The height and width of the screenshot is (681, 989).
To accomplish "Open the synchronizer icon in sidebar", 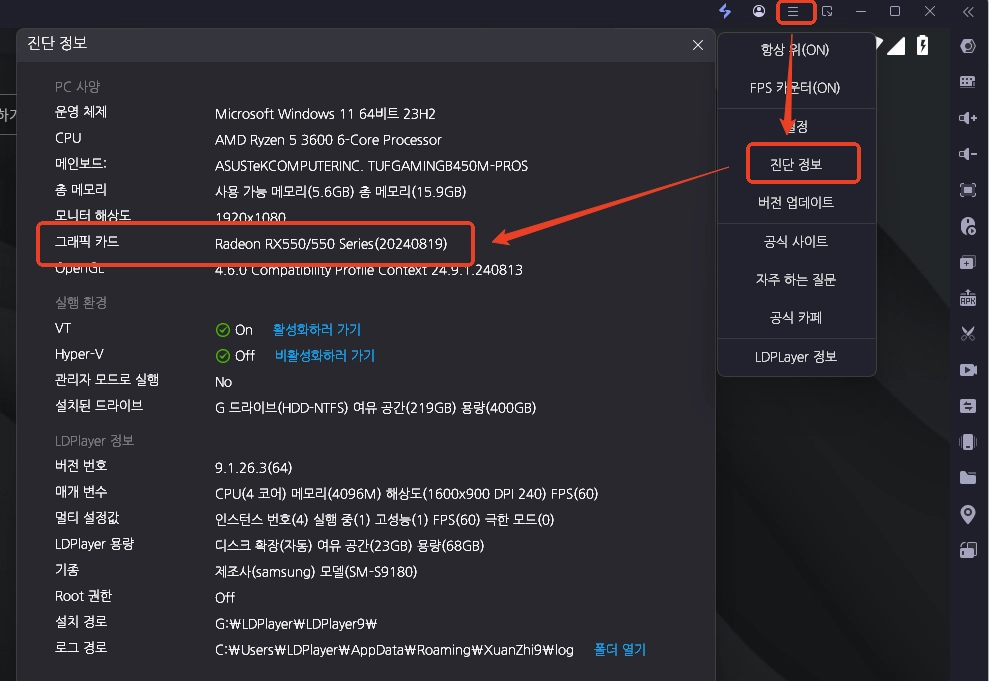I will 968,405.
